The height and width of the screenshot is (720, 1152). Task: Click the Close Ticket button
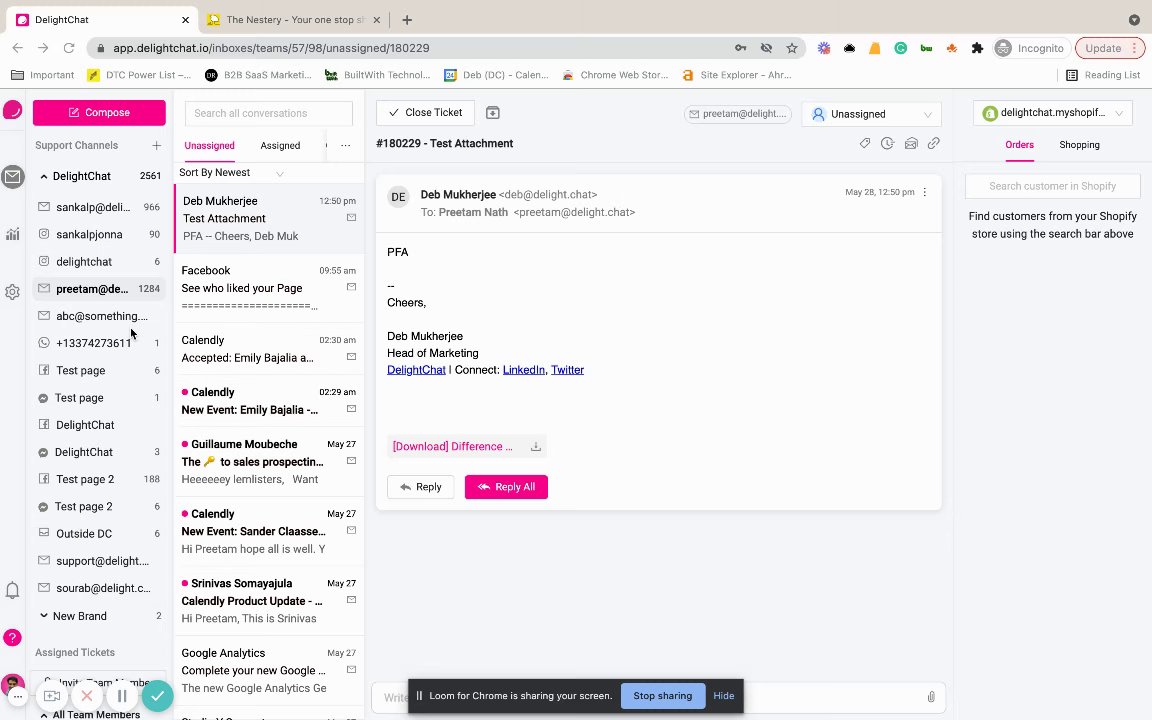click(425, 112)
